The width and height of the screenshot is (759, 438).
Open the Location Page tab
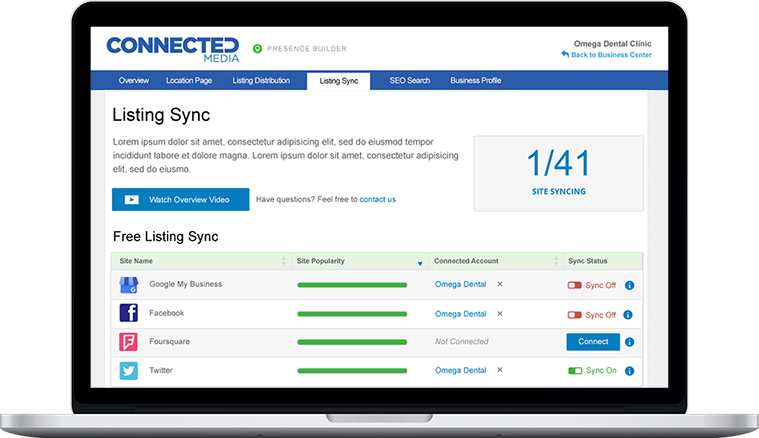click(x=189, y=80)
